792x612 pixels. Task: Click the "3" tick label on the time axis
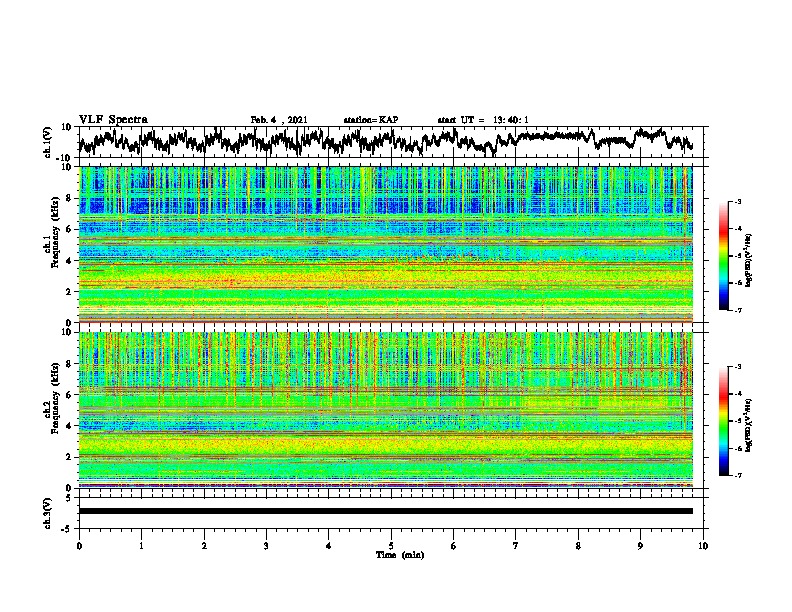pyautogui.click(x=266, y=546)
